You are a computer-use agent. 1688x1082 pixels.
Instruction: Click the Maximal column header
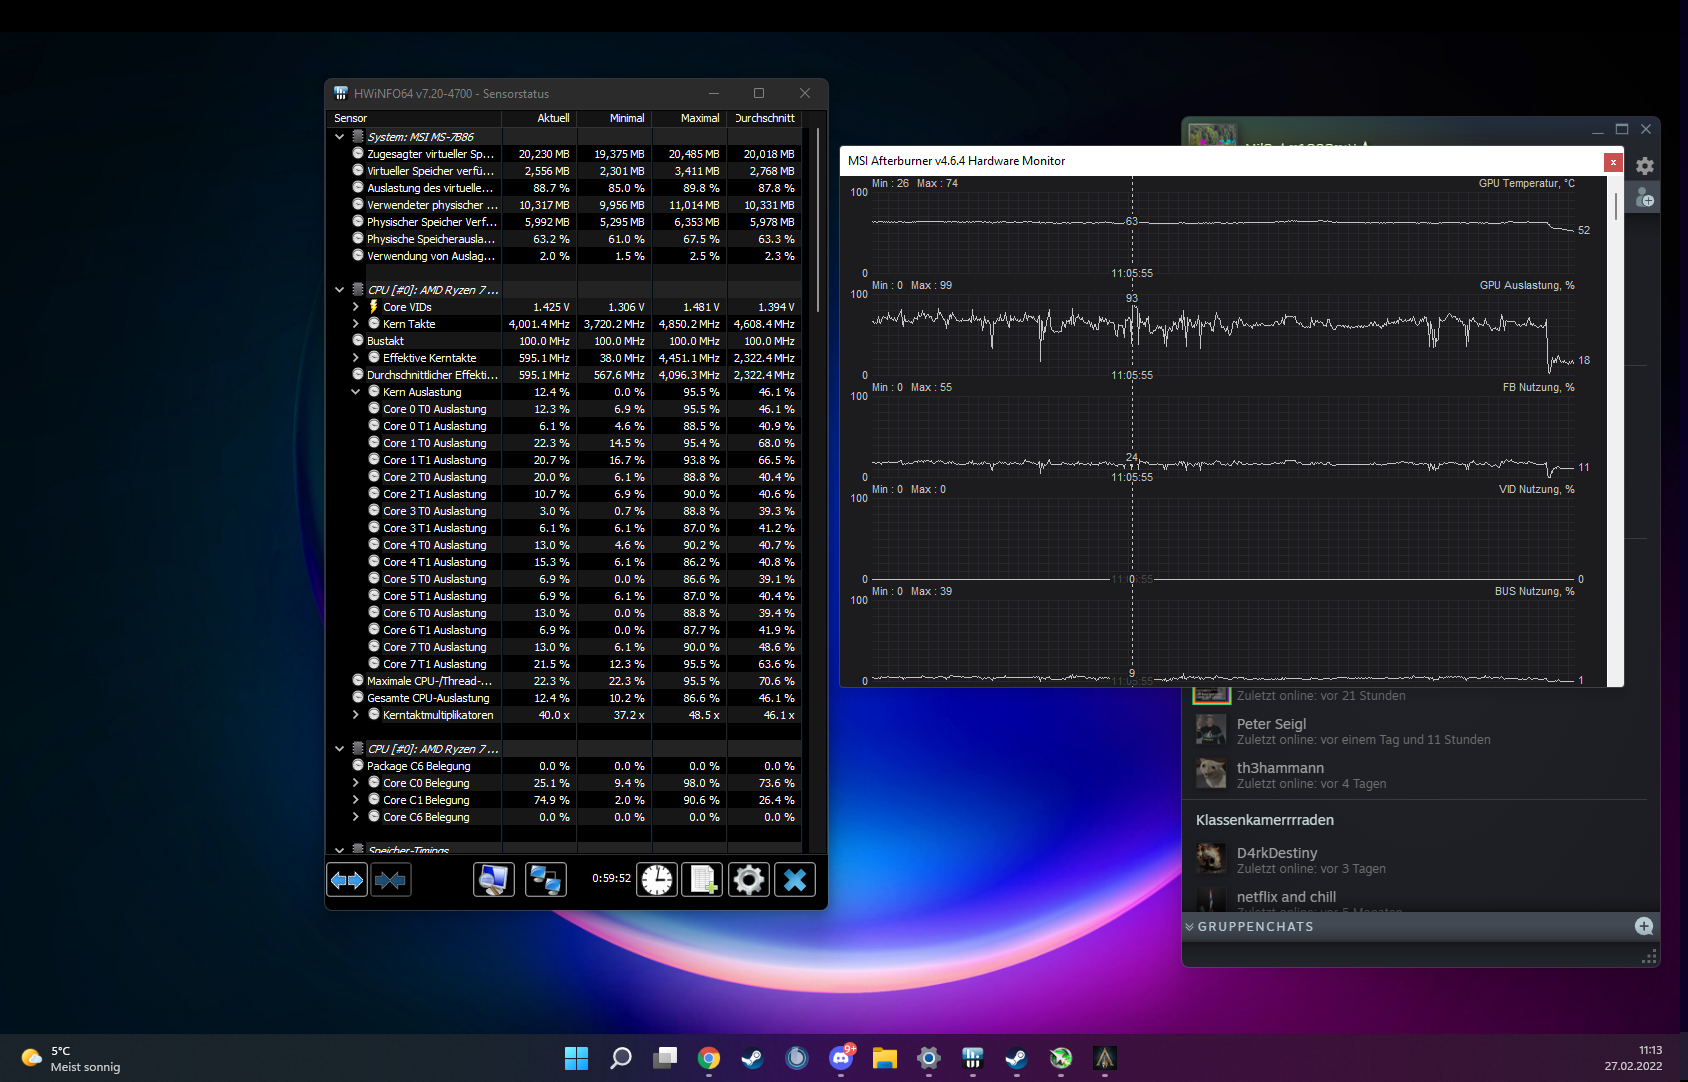689,118
